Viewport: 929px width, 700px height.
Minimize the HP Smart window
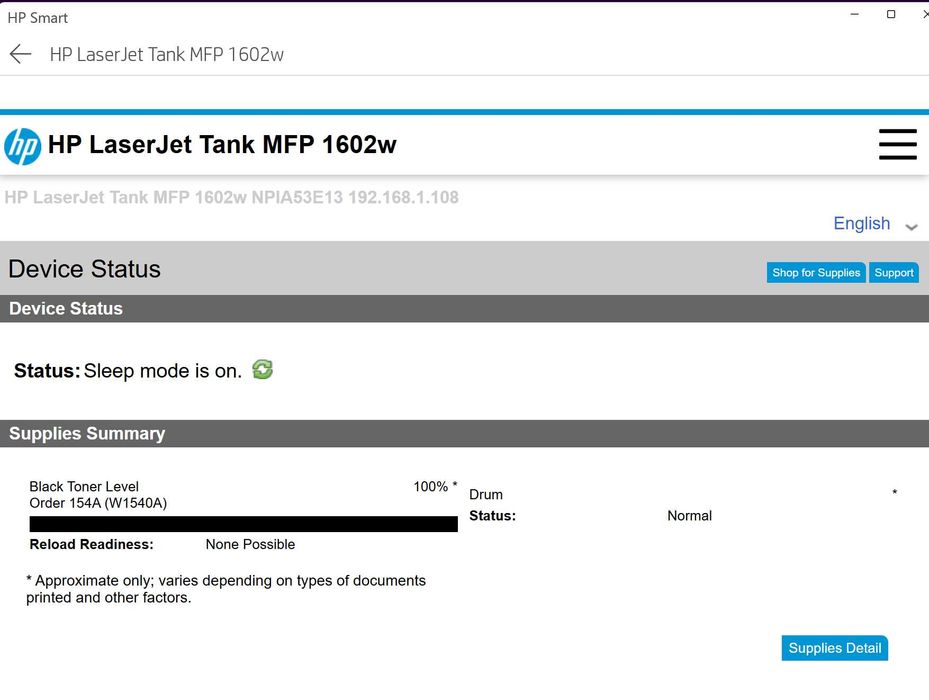(855, 15)
